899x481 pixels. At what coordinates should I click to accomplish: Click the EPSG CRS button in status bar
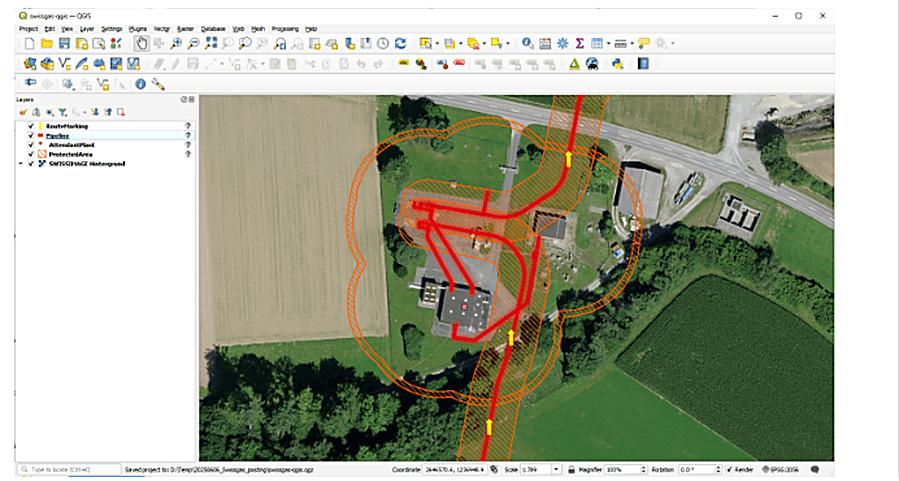tap(781, 470)
